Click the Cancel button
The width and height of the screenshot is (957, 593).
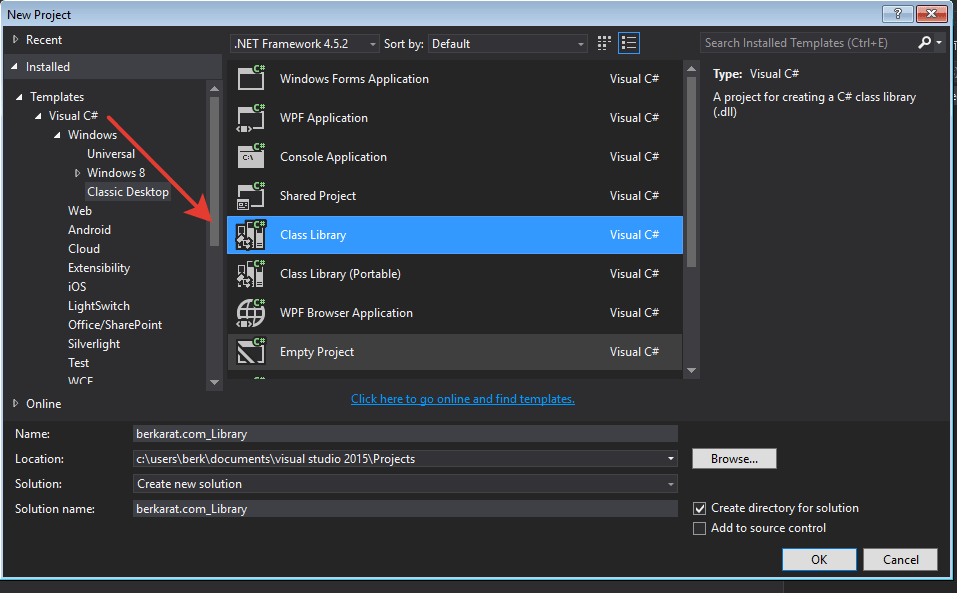[x=900, y=559]
